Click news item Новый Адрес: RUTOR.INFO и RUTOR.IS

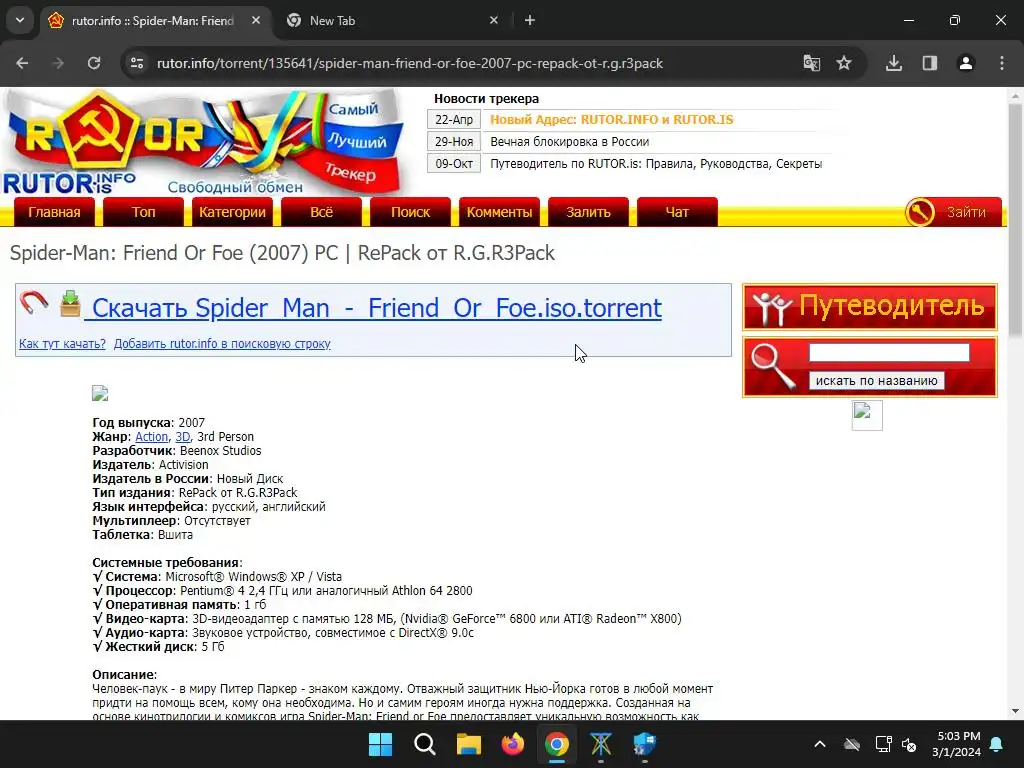(612, 120)
